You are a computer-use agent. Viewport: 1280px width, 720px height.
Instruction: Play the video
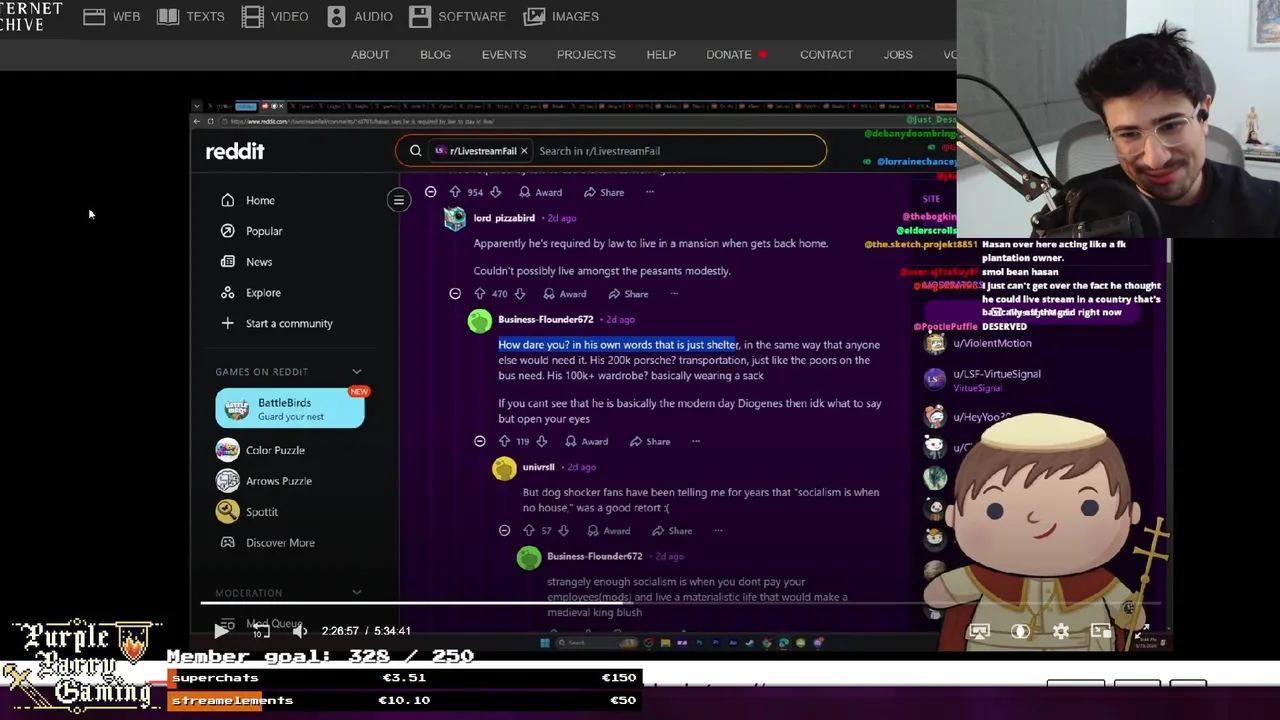[222, 631]
